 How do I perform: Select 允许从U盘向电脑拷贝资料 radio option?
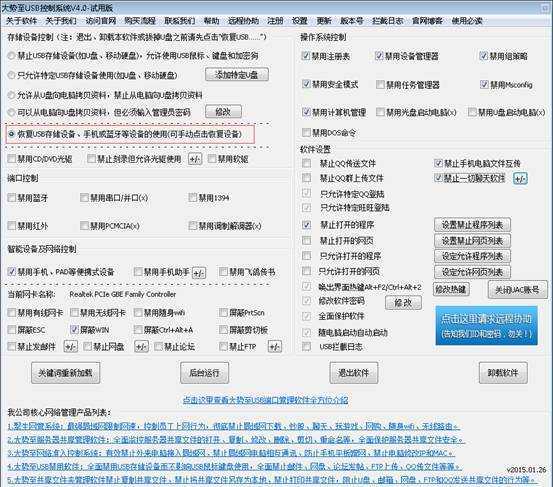[x=12, y=95]
